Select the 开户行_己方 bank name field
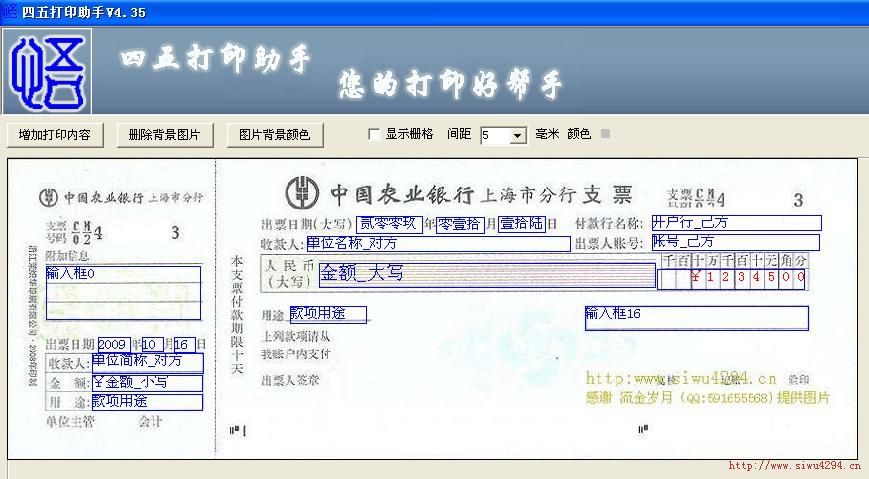This screenshot has height=479, width=869. point(735,223)
